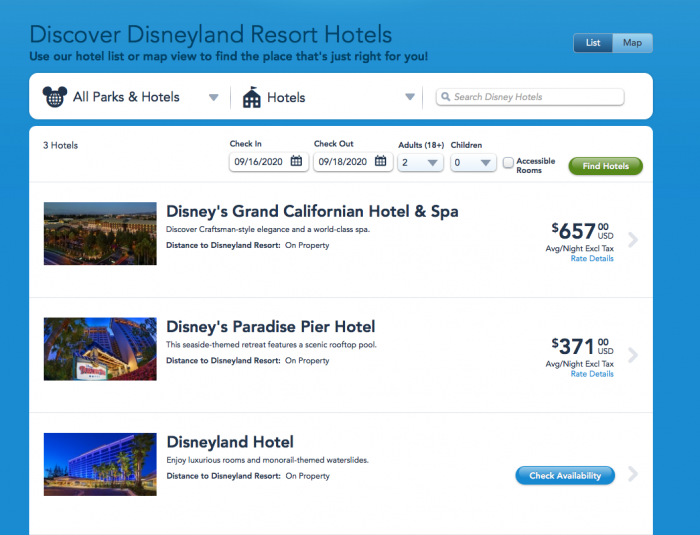Click the Search Disney Hotels field
Image resolution: width=700 pixels, height=535 pixels.
coord(535,97)
